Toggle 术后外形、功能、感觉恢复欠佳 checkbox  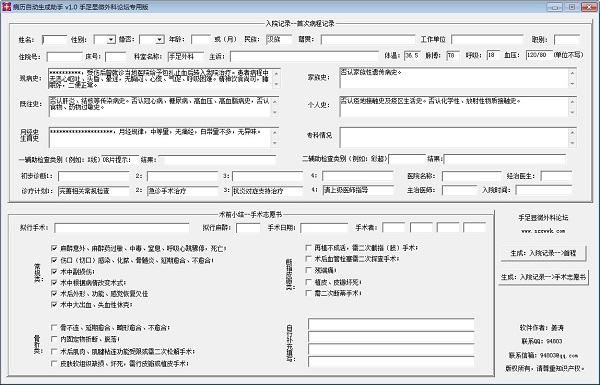(54, 294)
